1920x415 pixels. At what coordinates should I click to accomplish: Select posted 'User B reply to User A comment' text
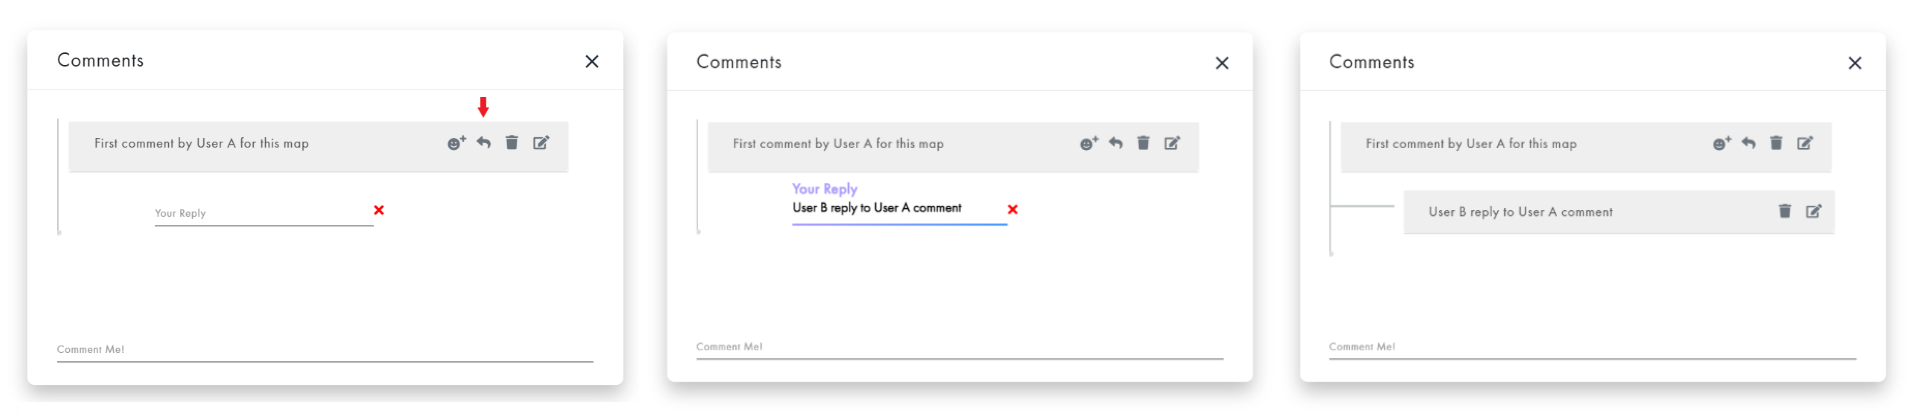(x=1520, y=212)
